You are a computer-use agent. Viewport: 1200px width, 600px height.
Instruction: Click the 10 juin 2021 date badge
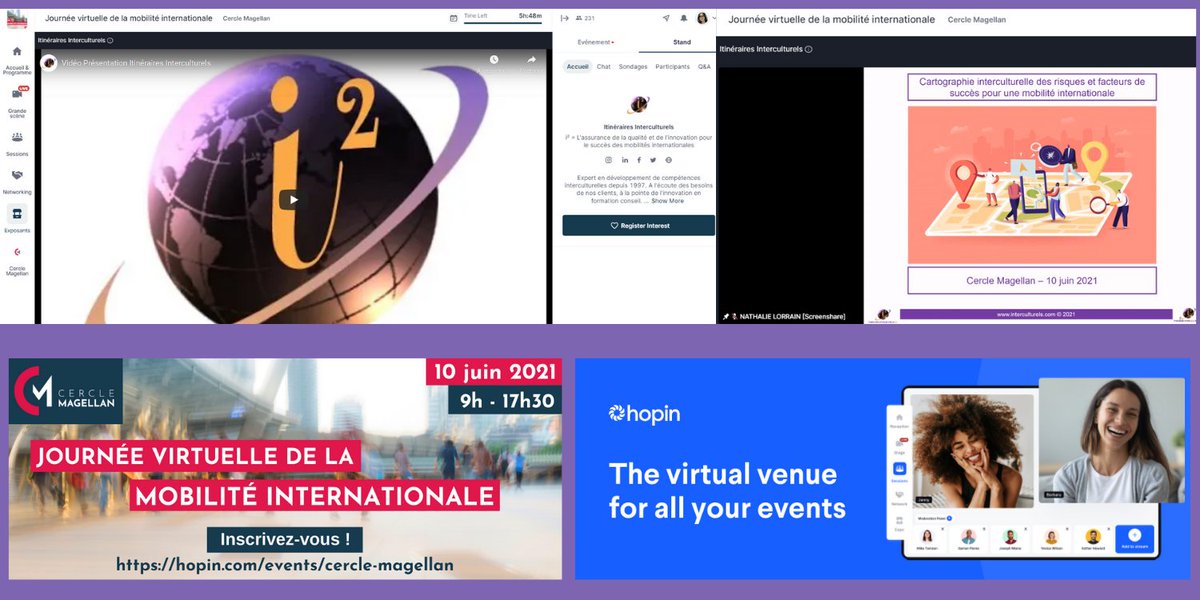pyautogui.click(x=494, y=373)
